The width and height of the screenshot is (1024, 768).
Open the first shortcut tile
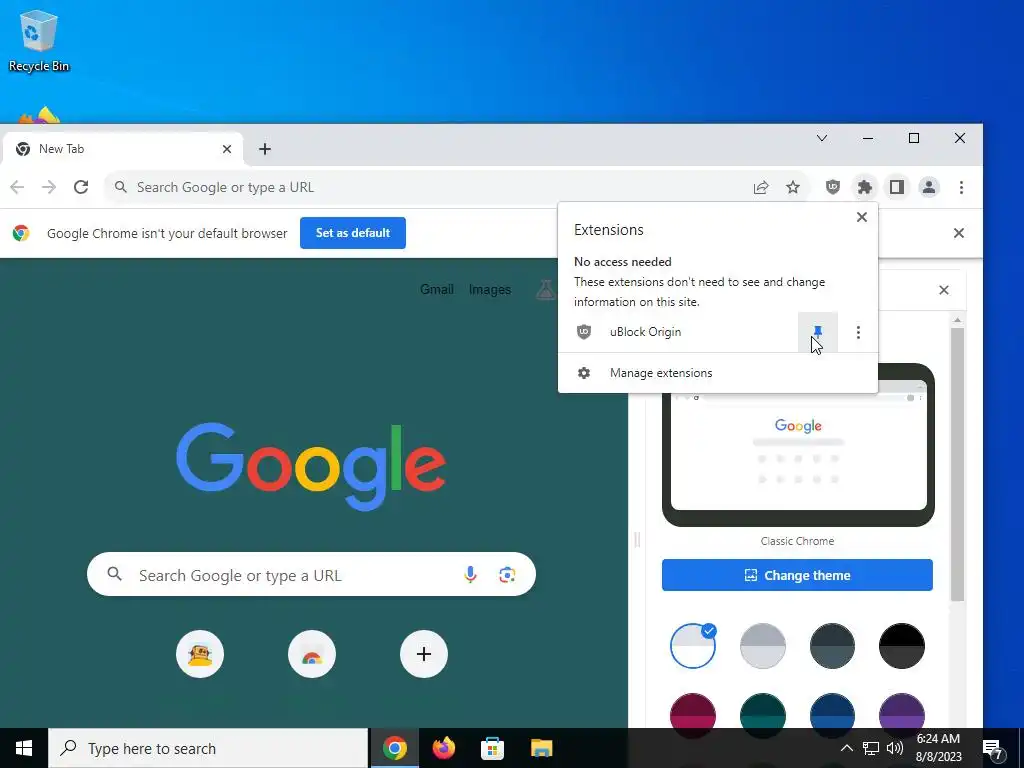pyautogui.click(x=200, y=654)
